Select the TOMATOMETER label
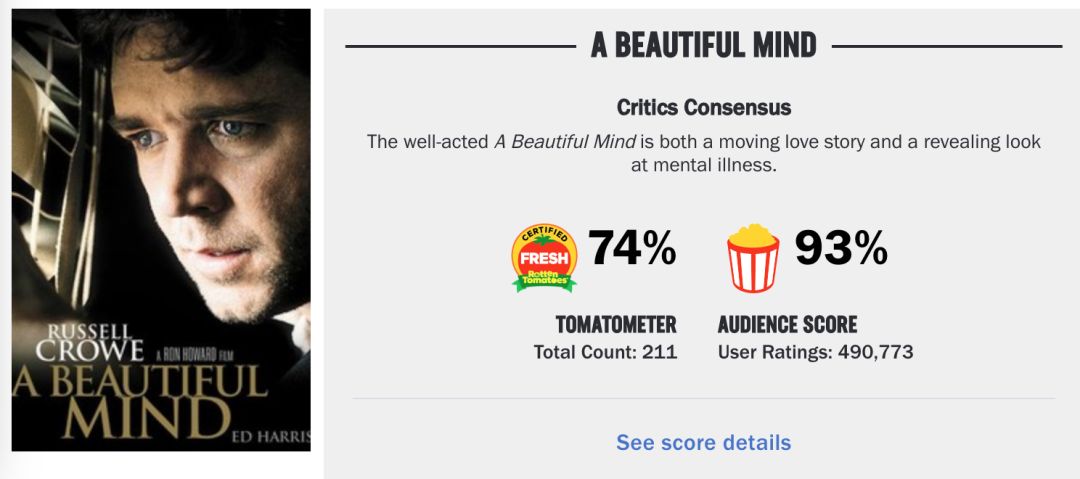 (616, 325)
